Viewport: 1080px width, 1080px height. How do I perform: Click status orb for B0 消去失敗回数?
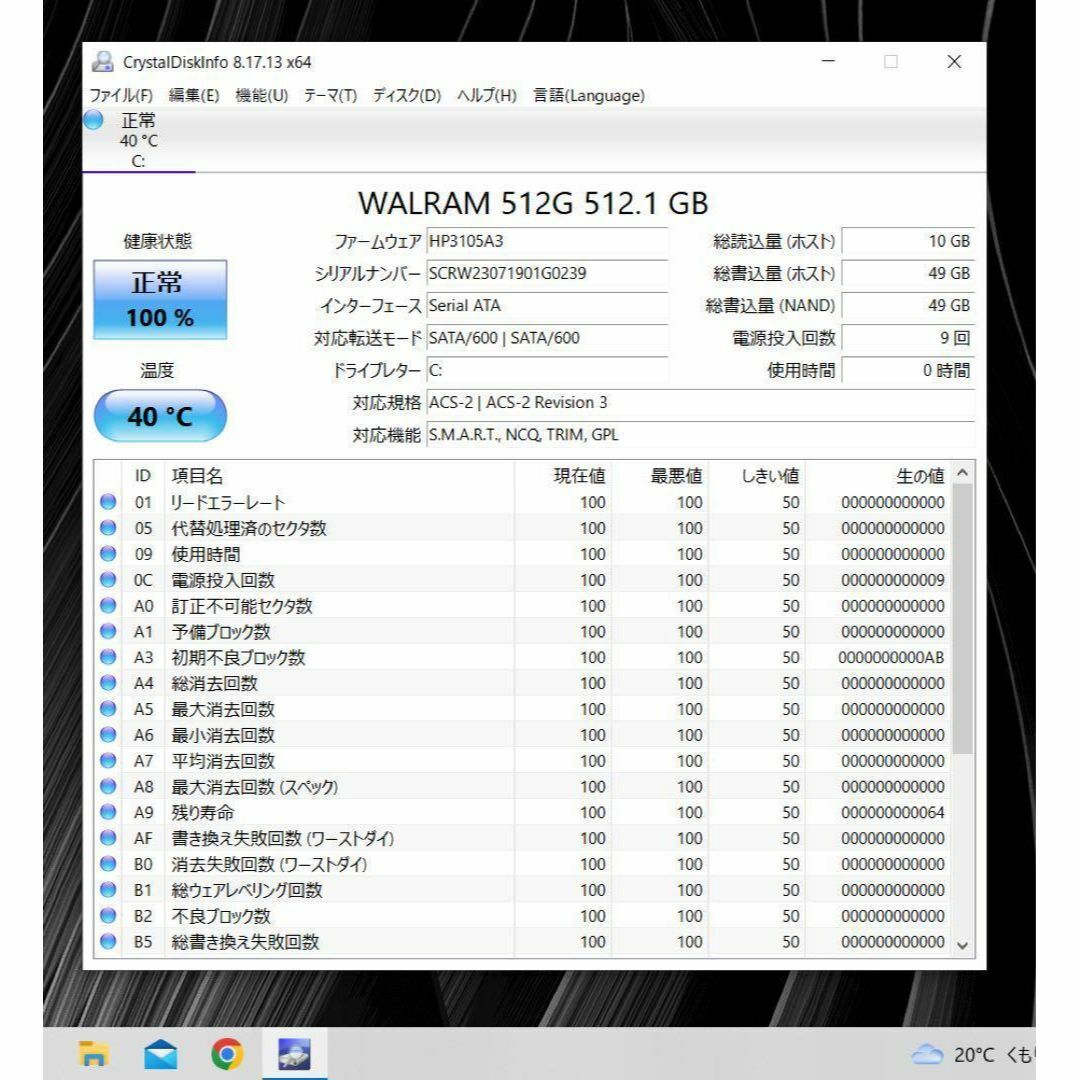point(108,864)
